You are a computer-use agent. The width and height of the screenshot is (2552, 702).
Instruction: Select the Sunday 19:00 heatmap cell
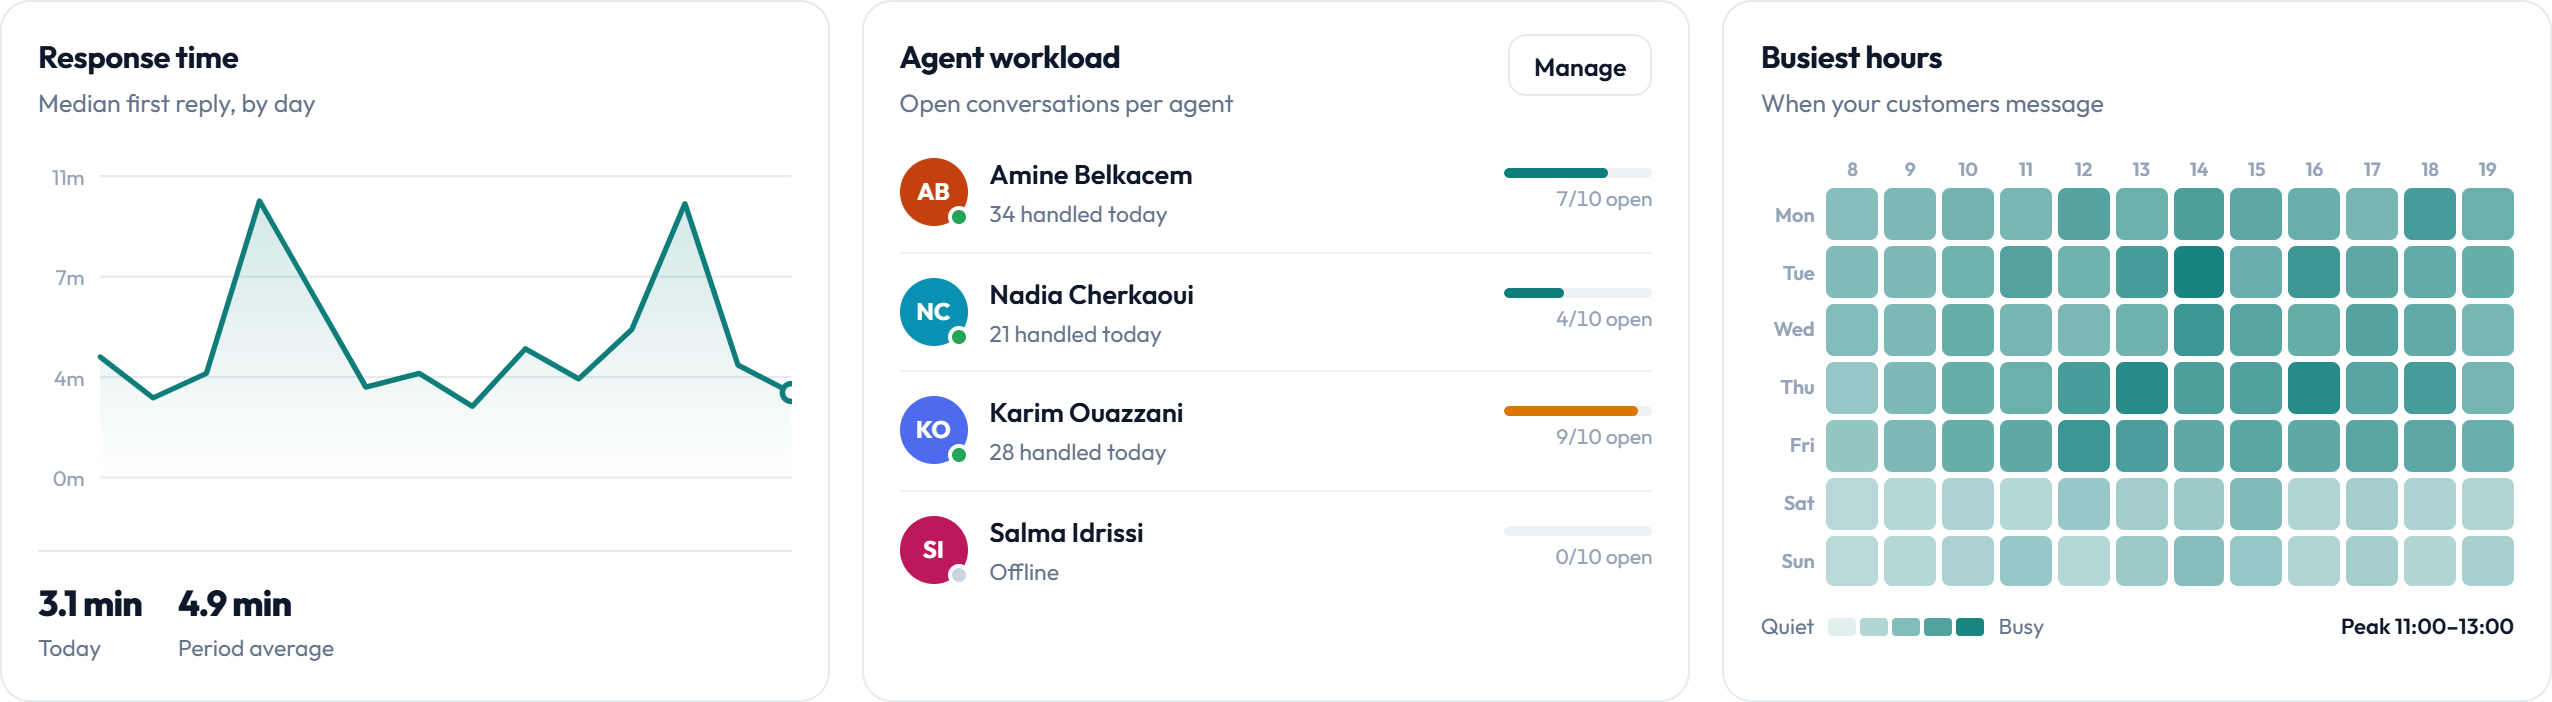point(2487,561)
